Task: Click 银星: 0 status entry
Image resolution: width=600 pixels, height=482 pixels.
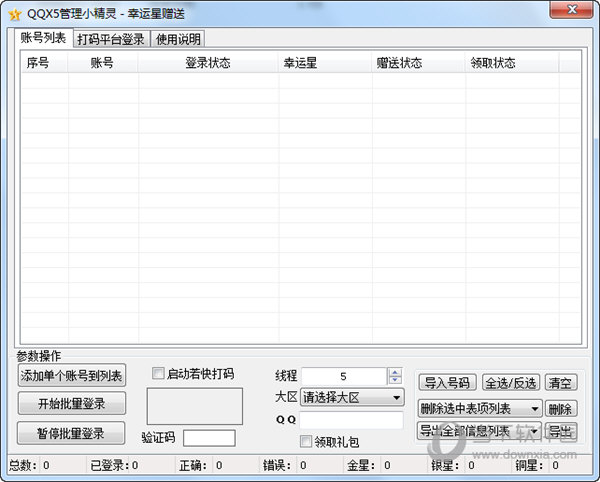Action: click(453, 466)
